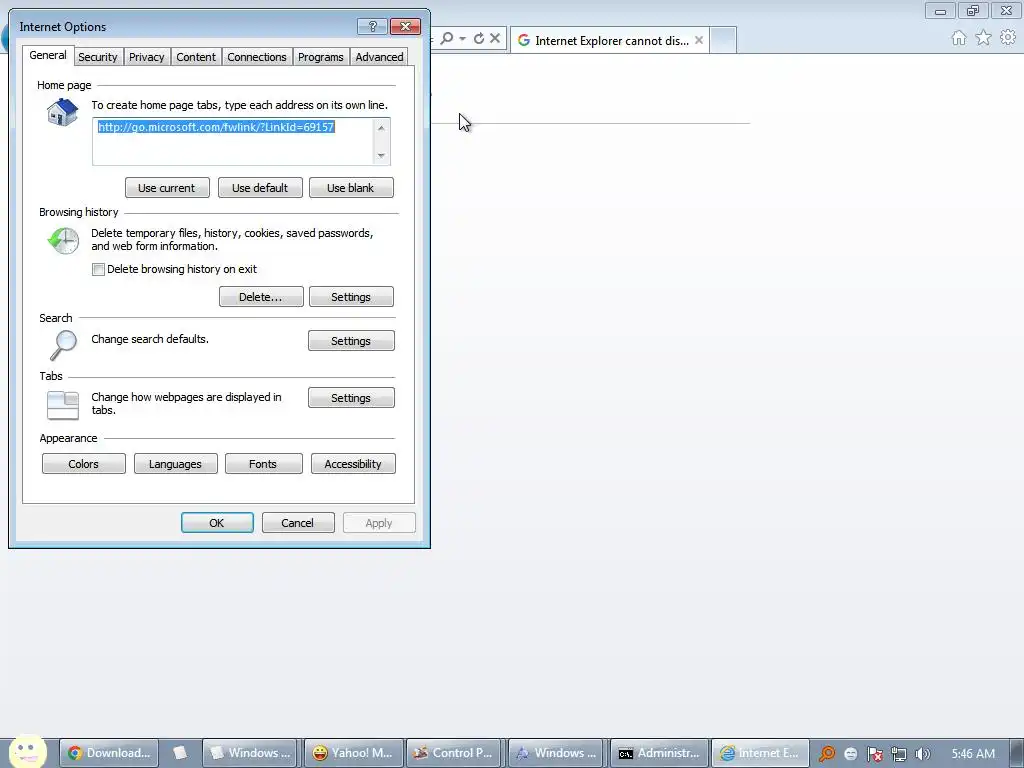Click the Internet Explorer taskbar button
Screen dimensions: 1024x768
click(x=760, y=753)
